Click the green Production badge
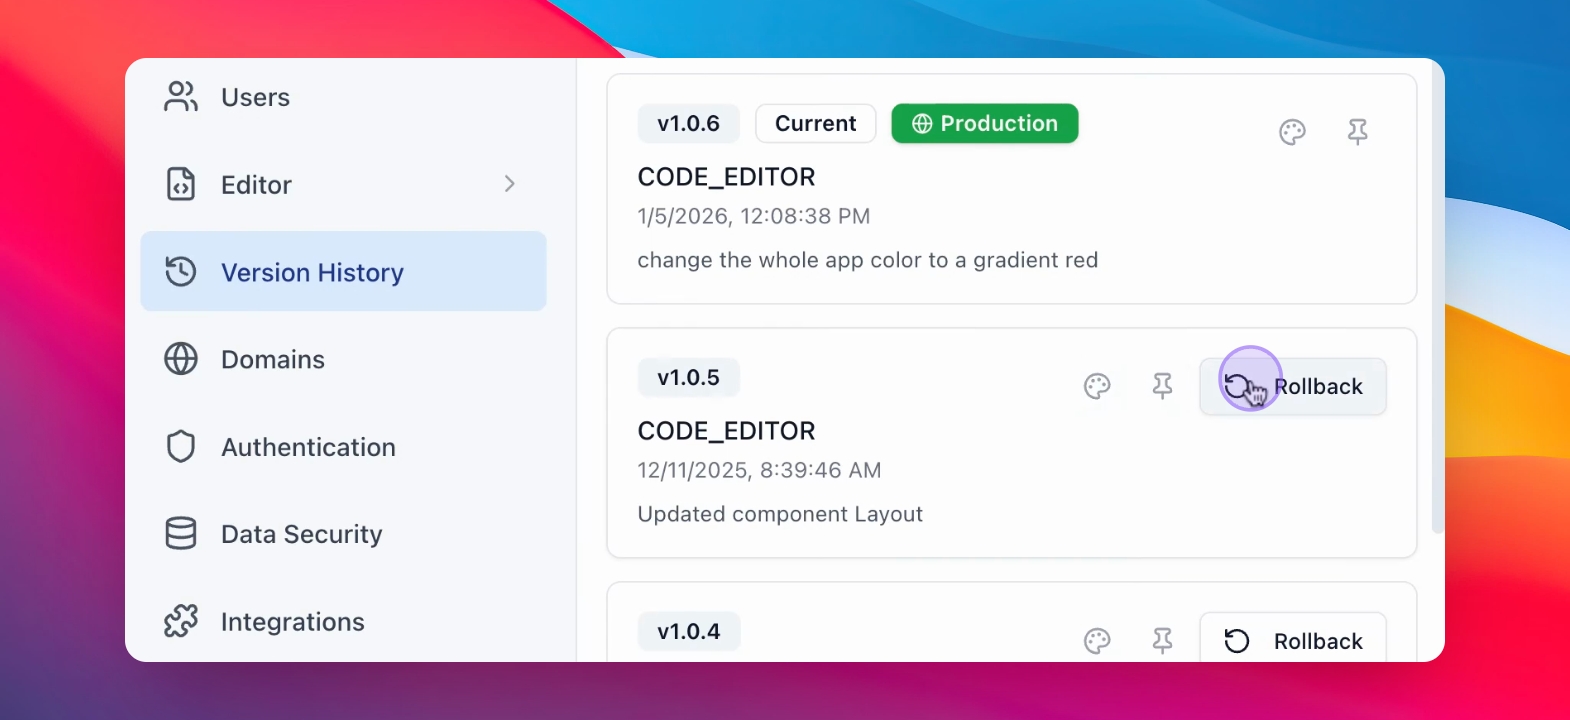 (x=984, y=123)
